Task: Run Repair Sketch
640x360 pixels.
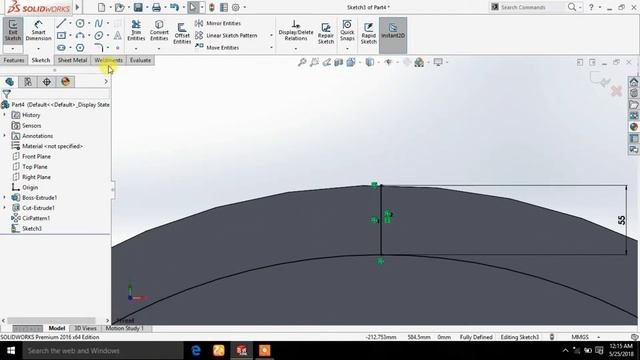Action: 326,33
